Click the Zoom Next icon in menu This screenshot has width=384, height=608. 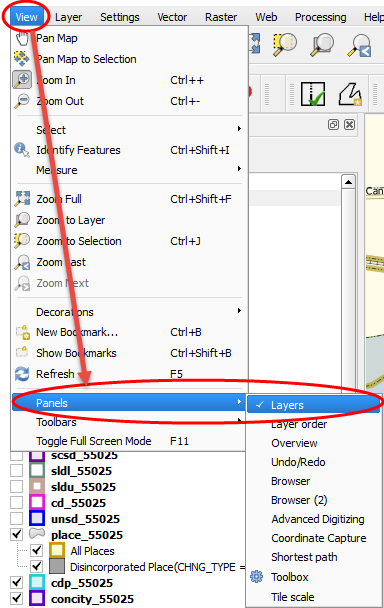(22, 283)
